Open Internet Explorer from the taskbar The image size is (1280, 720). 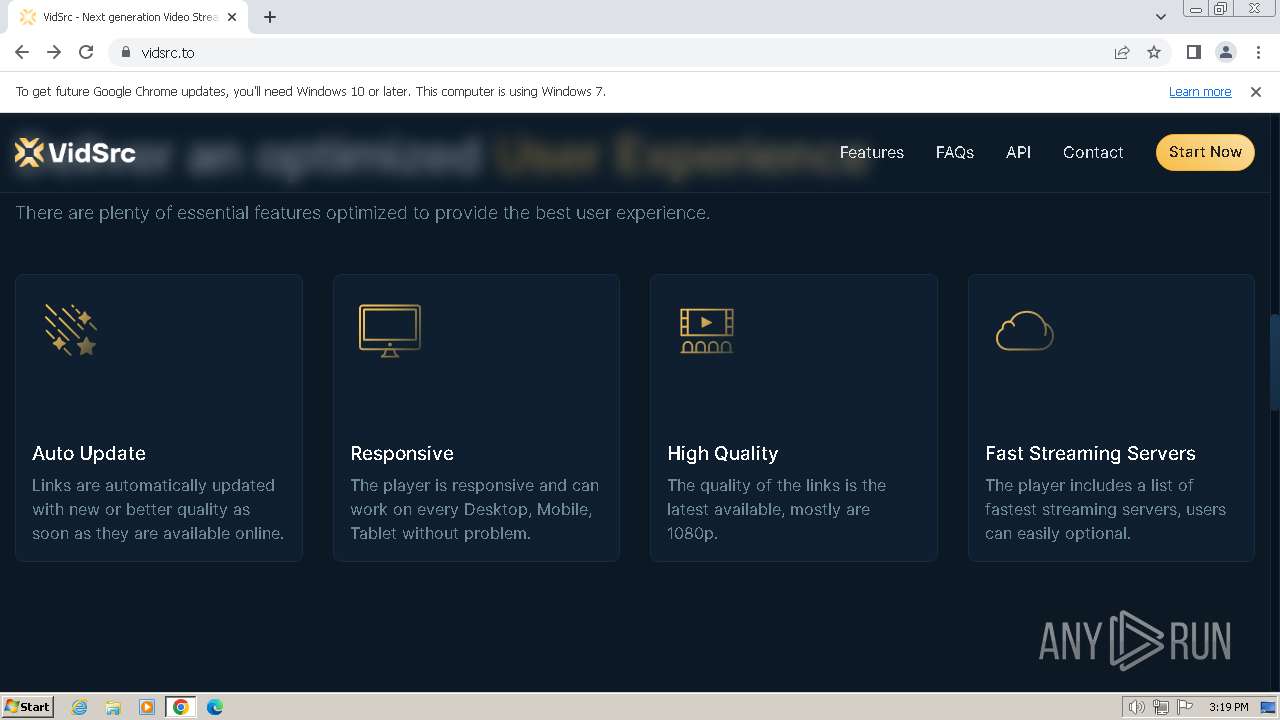point(80,707)
